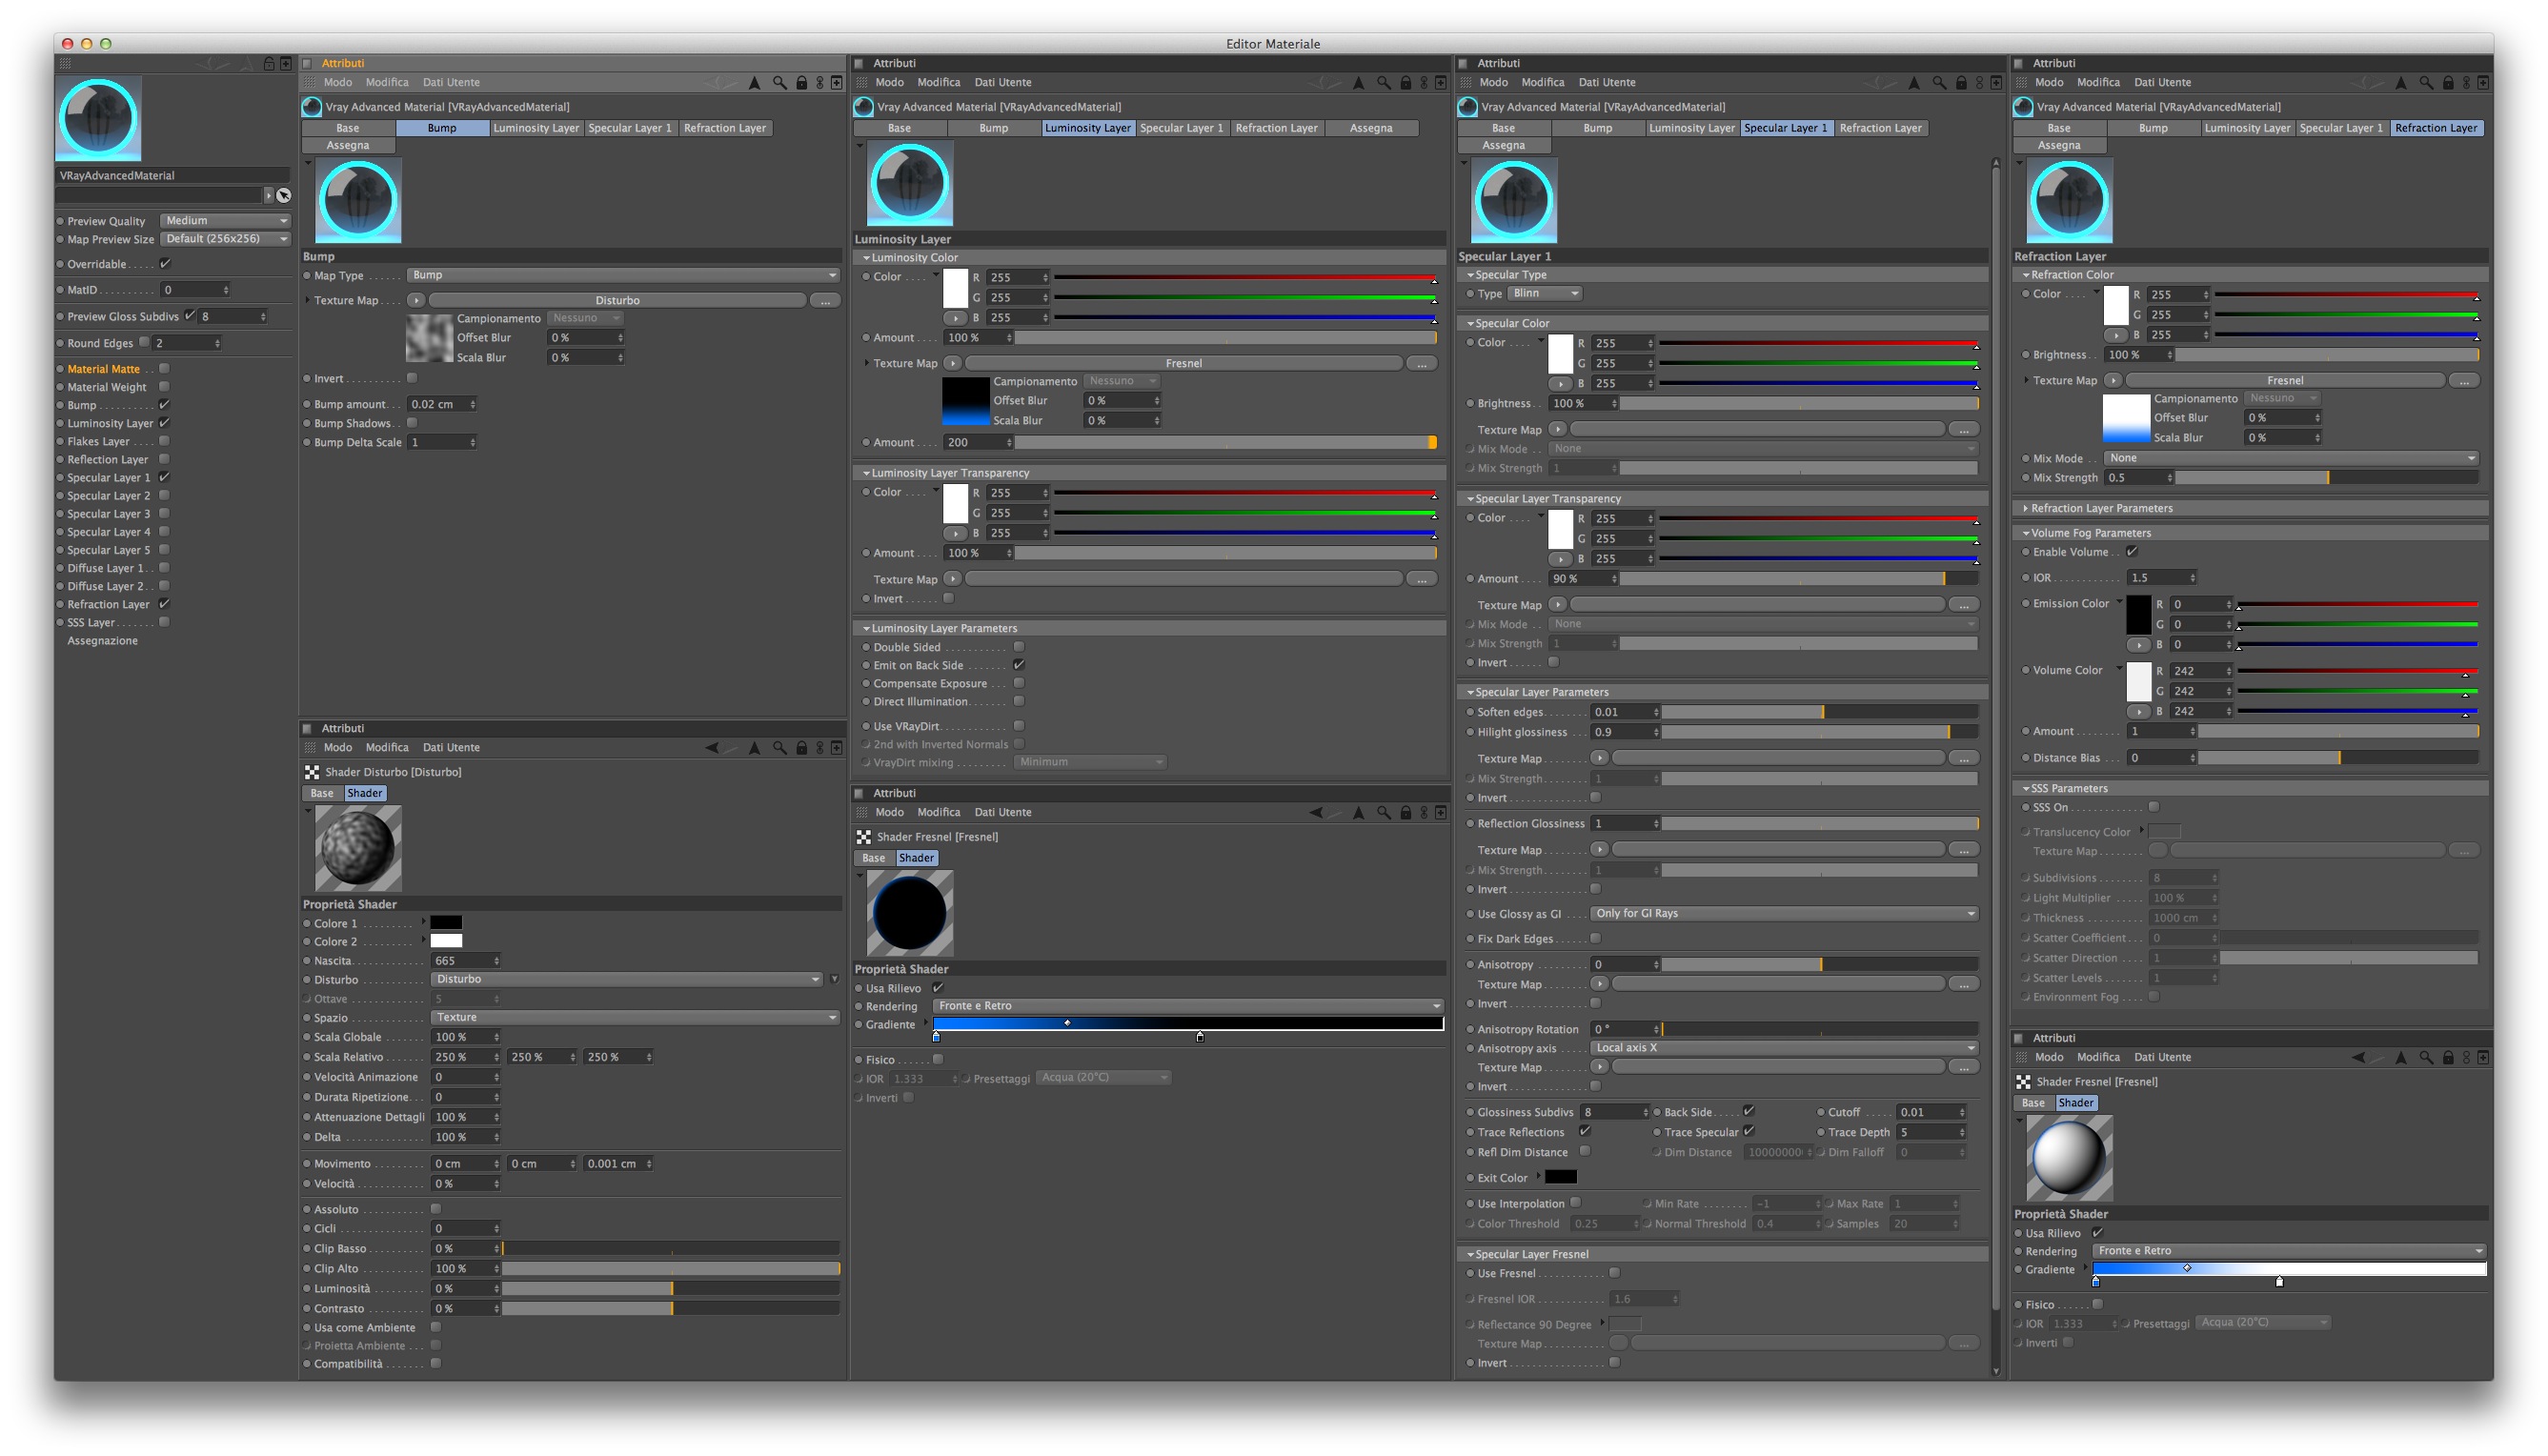Click new-panel plus icon in Specular Layer panel
The height and width of the screenshot is (1456, 2548).
coord(1995,83)
